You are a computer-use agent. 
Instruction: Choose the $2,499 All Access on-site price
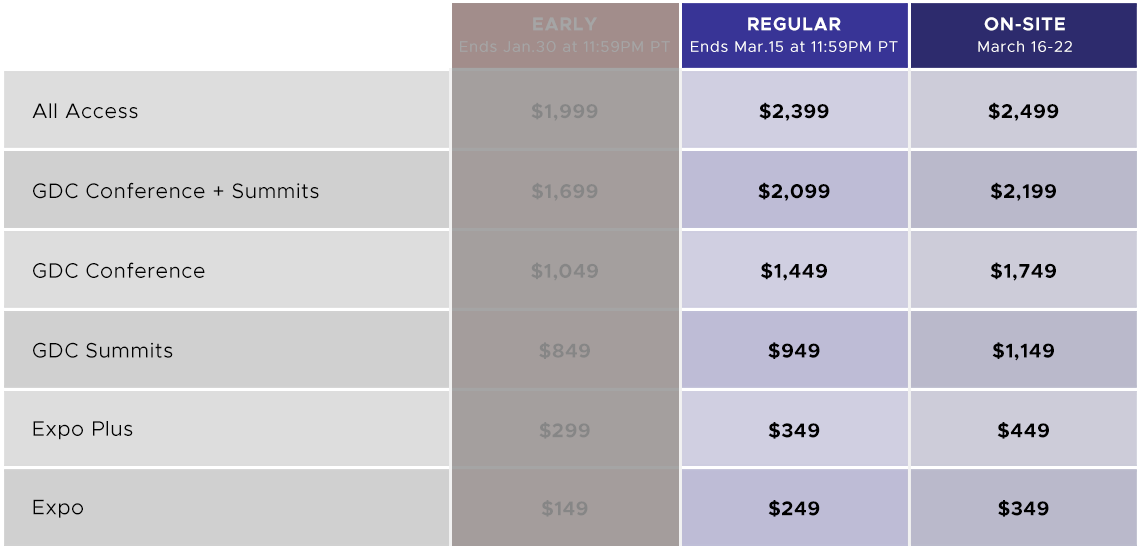pos(1024,111)
